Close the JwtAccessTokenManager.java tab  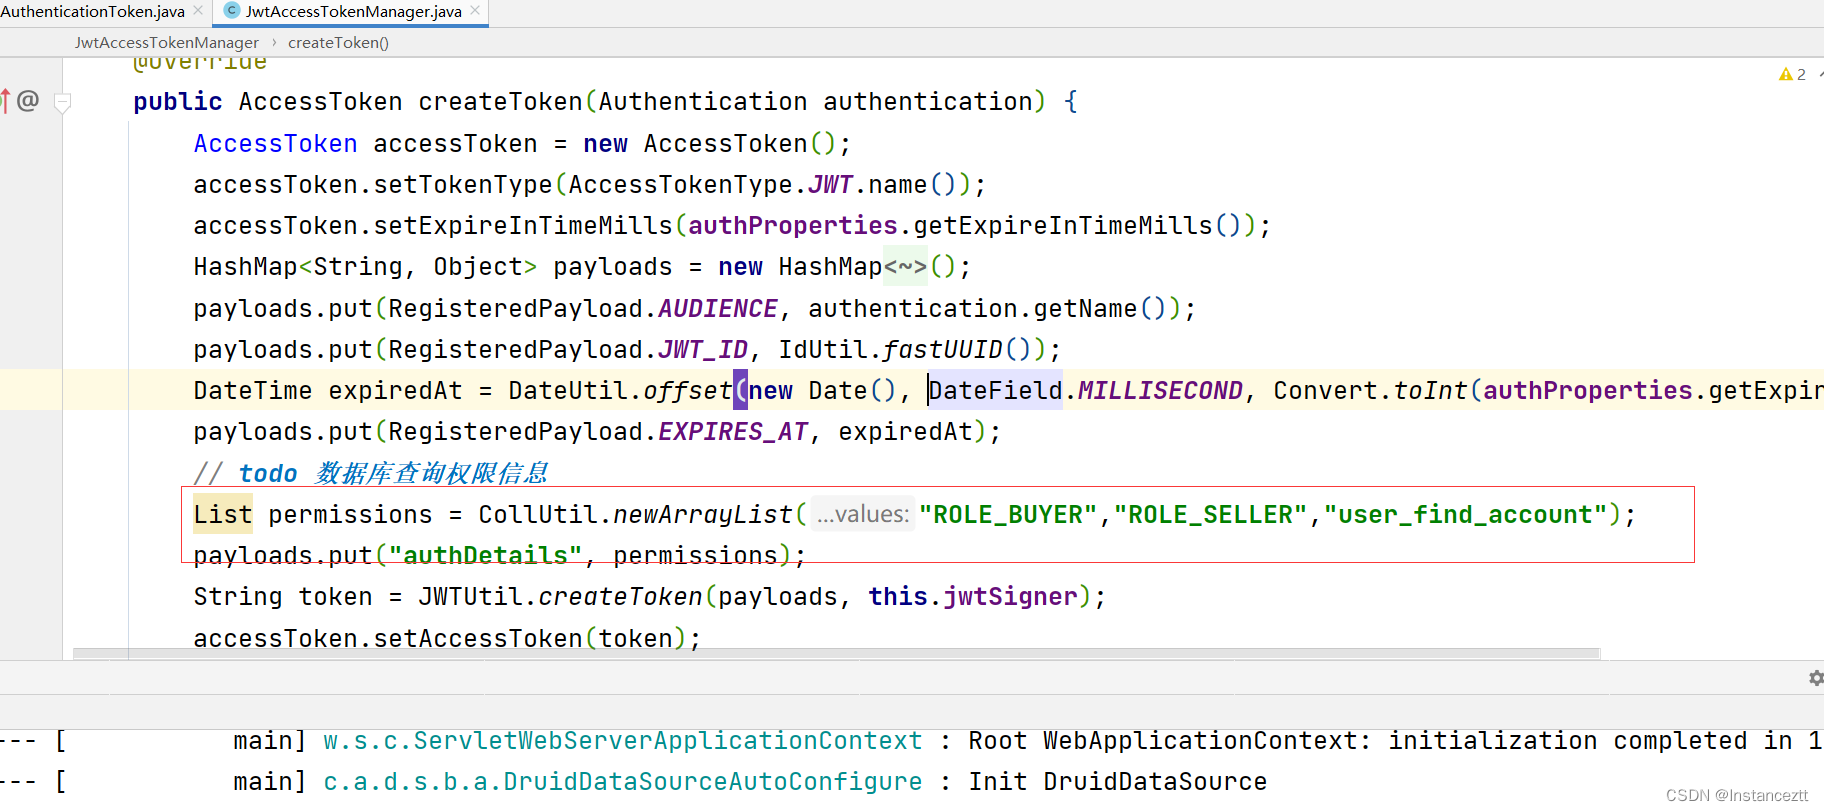(x=475, y=11)
